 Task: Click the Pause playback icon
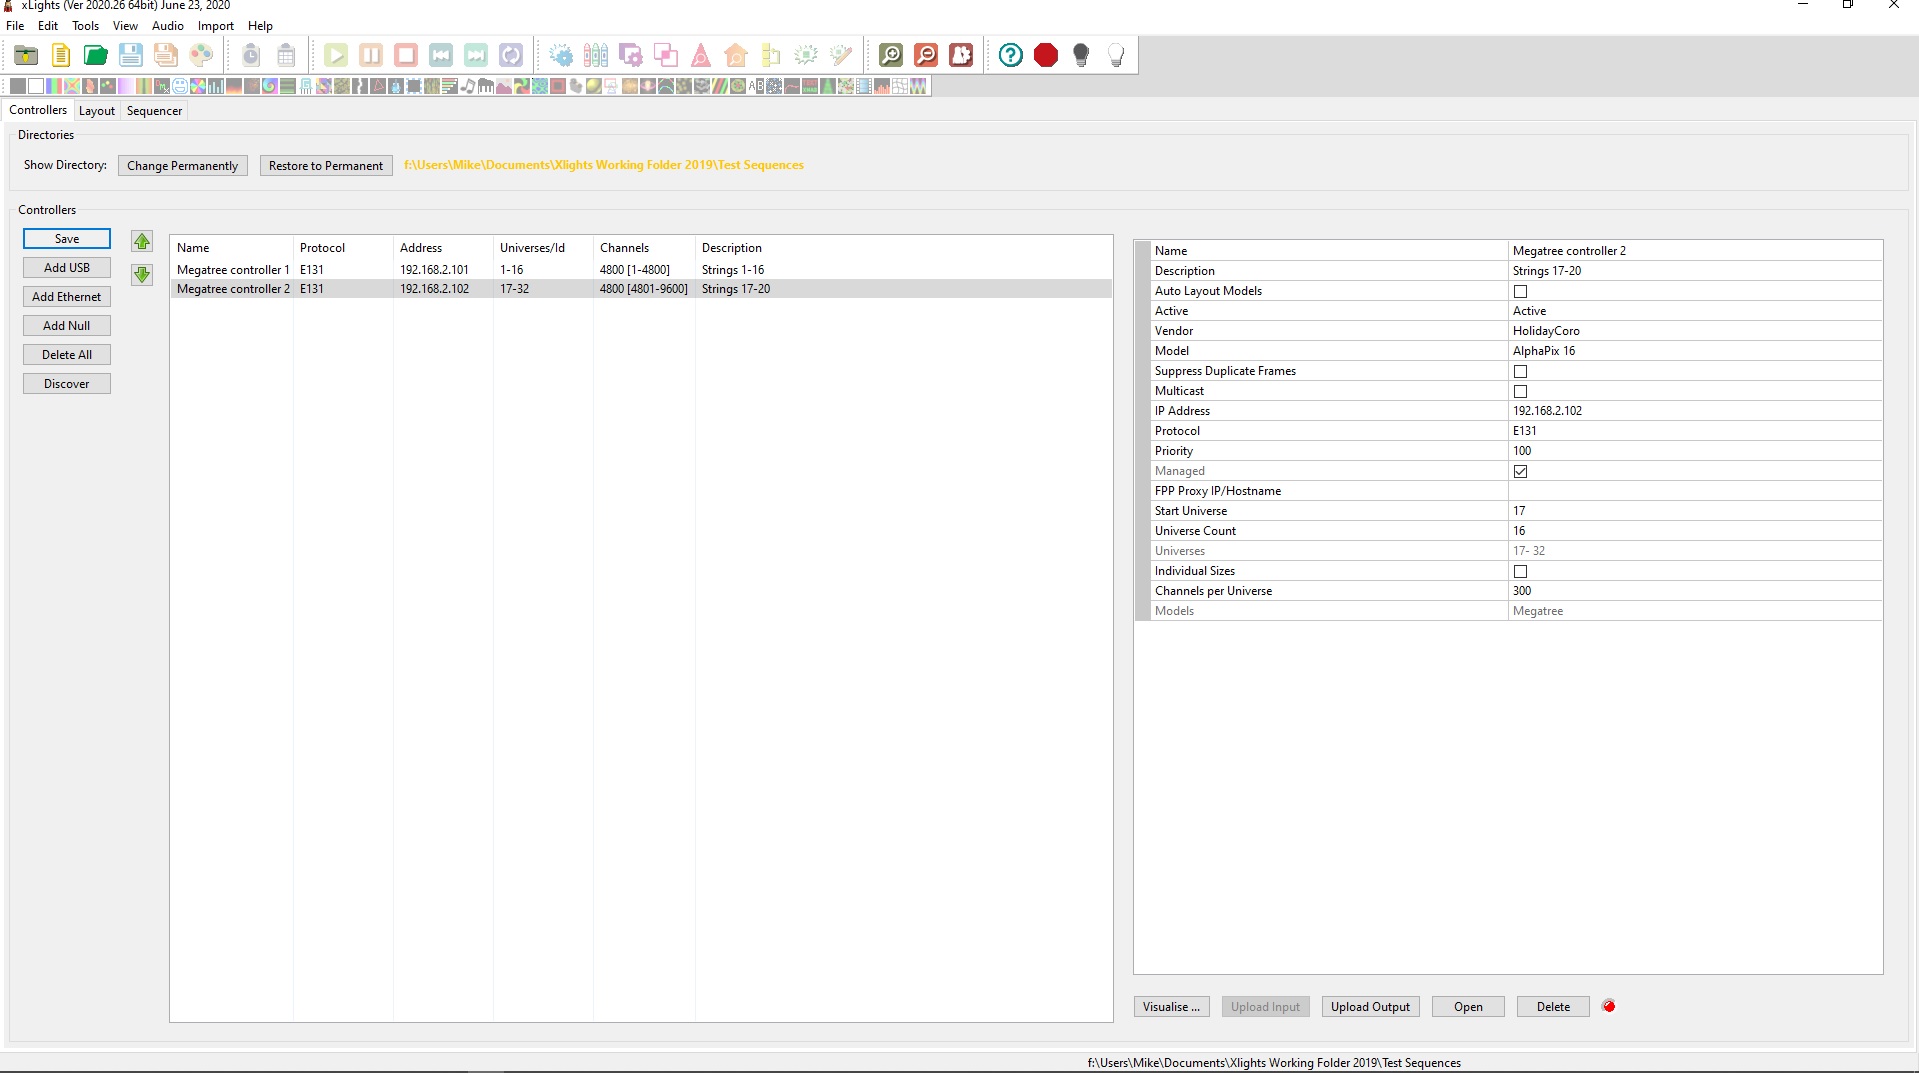370,55
